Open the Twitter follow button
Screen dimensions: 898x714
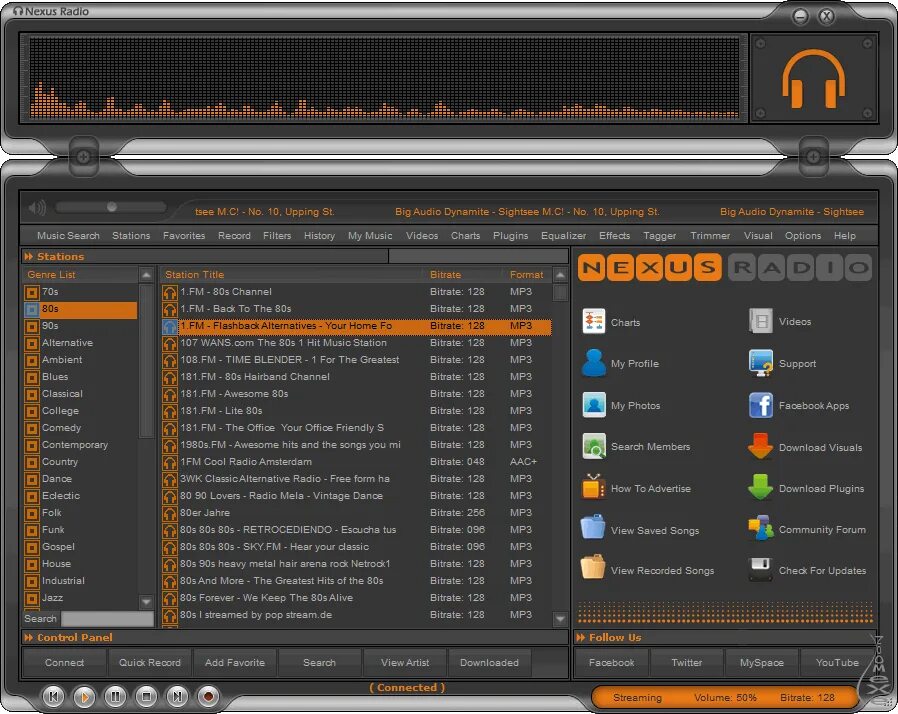pyautogui.click(x=686, y=662)
